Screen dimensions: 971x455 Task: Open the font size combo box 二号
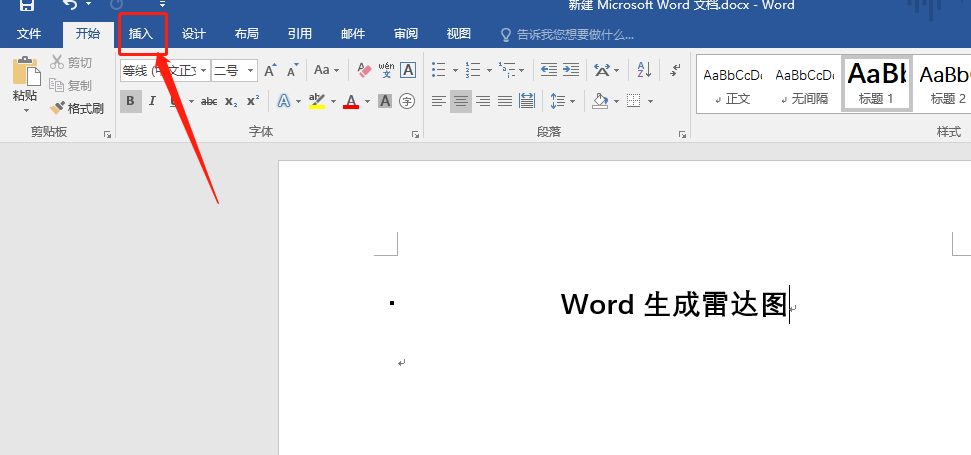pos(235,71)
